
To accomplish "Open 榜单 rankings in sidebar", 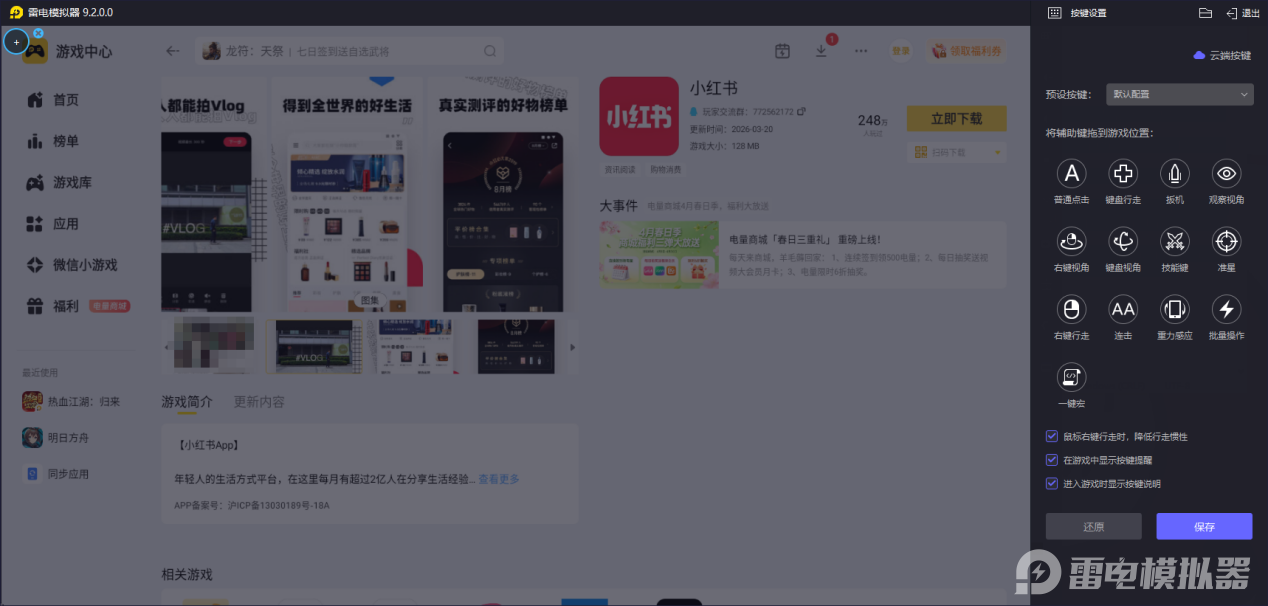I will 53,141.
